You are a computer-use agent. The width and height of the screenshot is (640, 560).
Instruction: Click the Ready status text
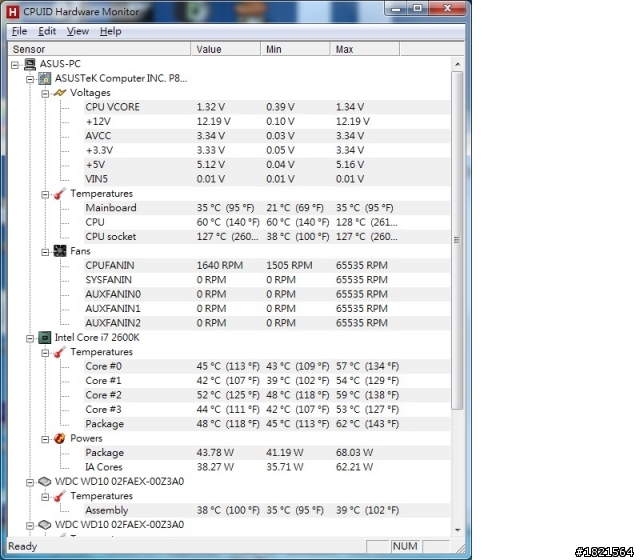(23, 546)
